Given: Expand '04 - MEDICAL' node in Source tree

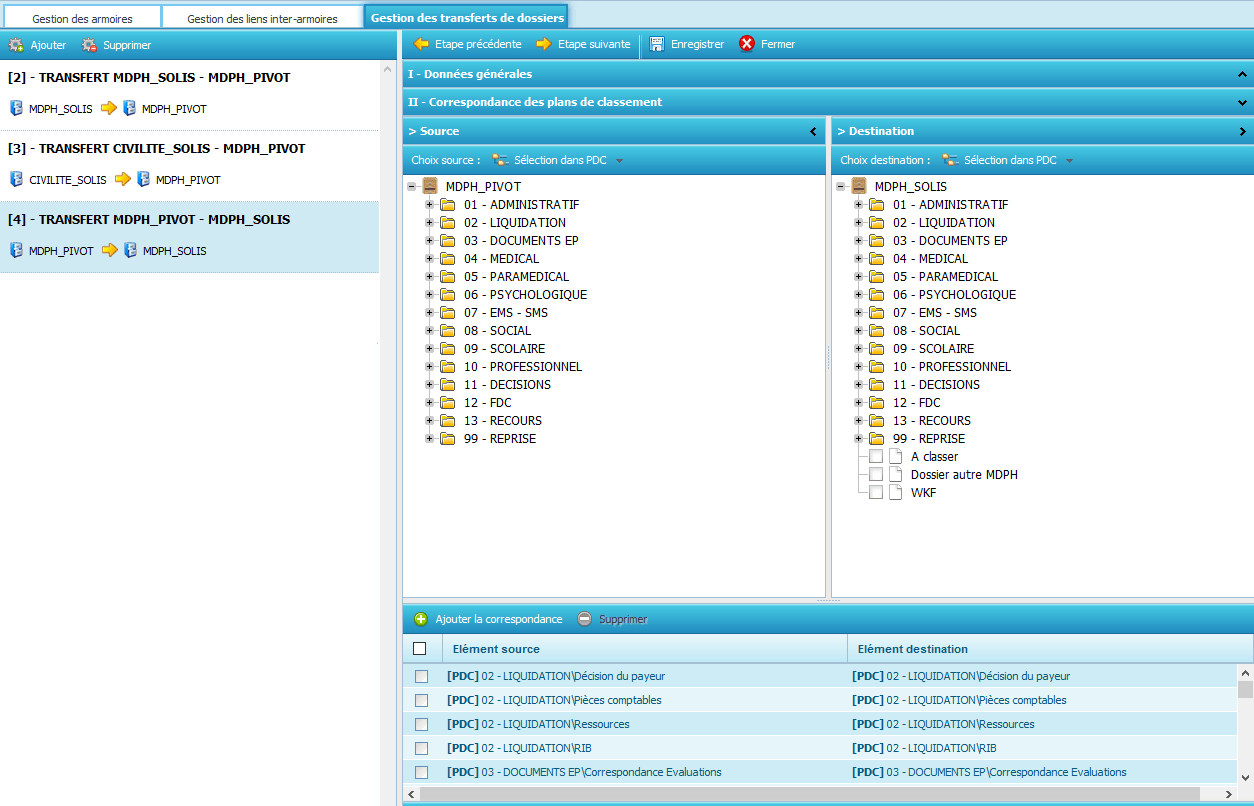Looking at the screenshot, I should pyautogui.click(x=430, y=259).
